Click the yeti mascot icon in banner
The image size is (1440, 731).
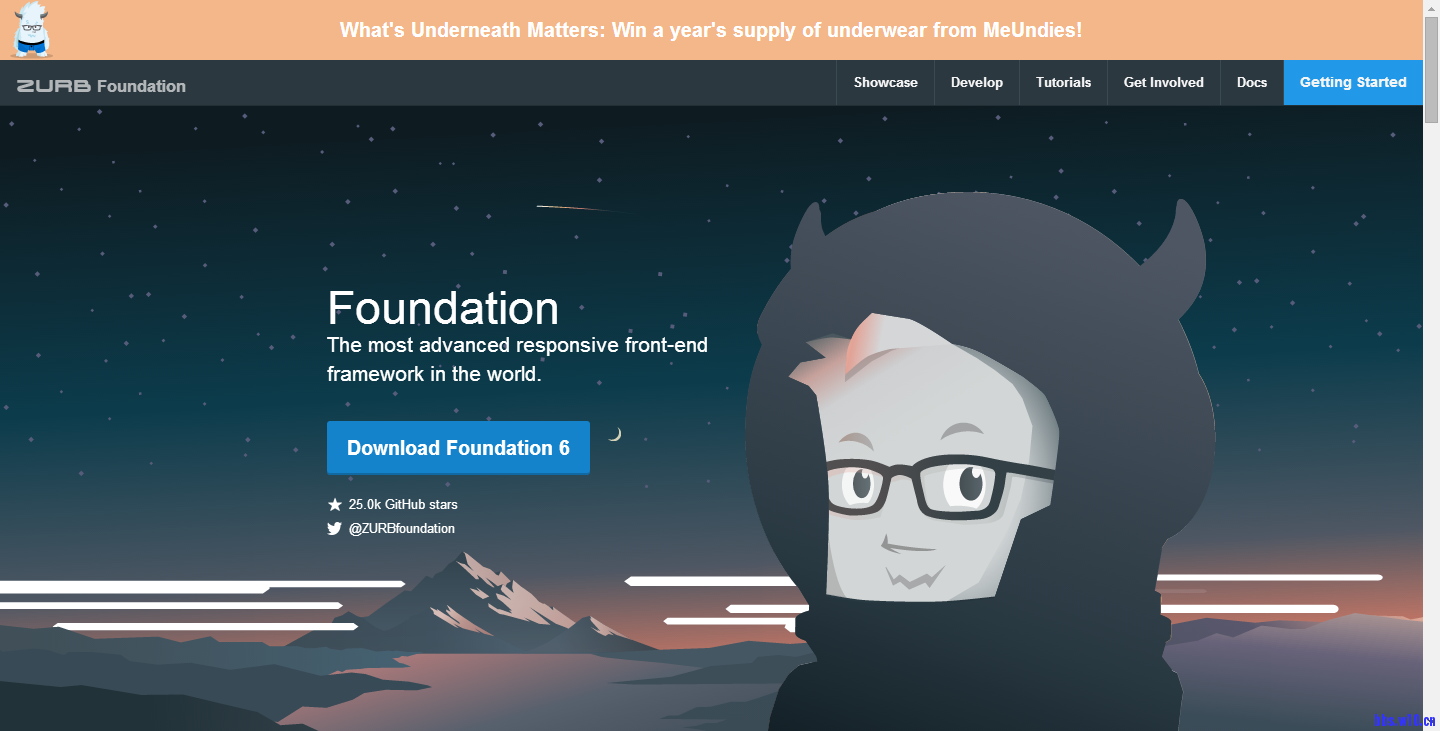pos(32,30)
